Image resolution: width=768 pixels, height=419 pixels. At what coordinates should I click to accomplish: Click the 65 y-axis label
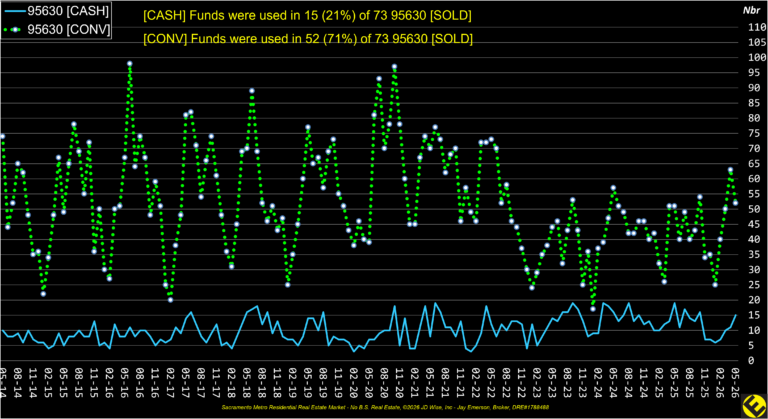pos(754,164)
